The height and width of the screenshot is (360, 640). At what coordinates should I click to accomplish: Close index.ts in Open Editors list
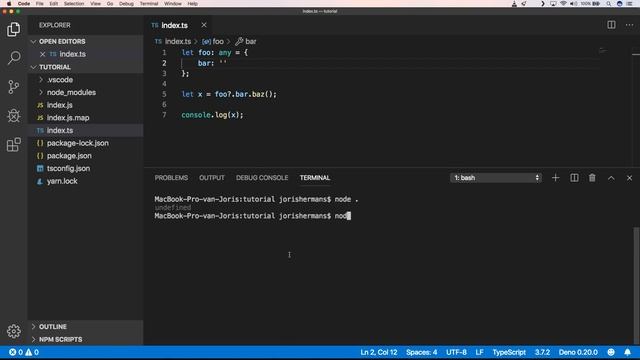[42, 54]
